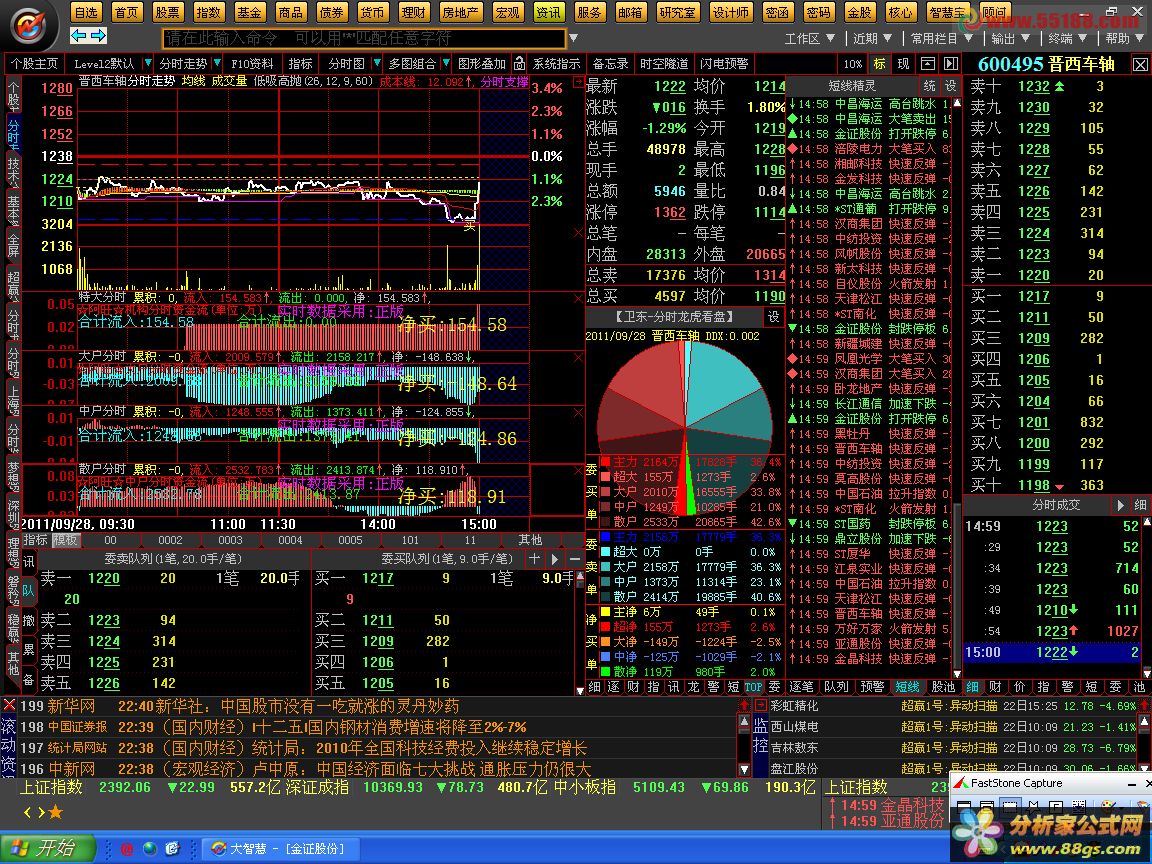Open the 闪电预警 tab
The image size is (1152, 864).
(x=724, y=64)
